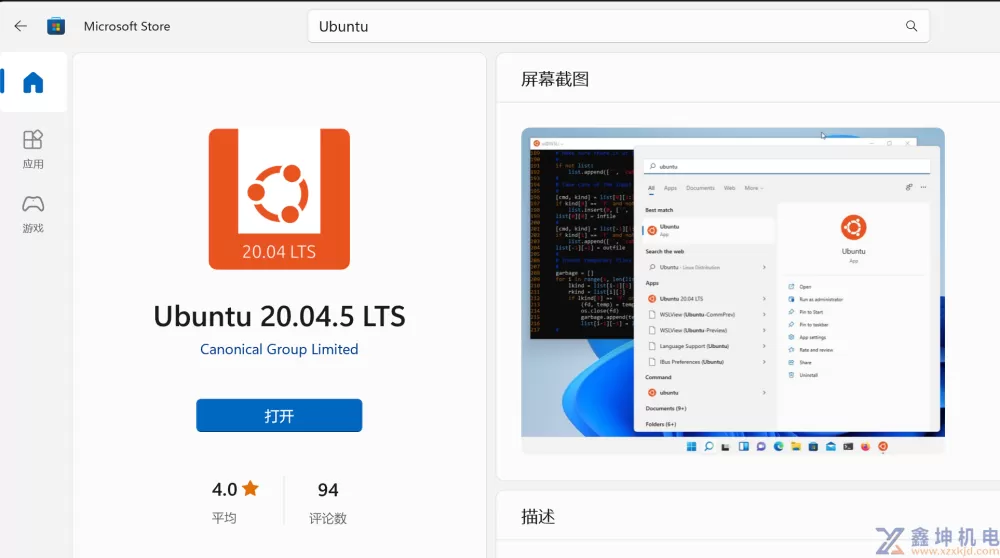1000x558 pixels.
Task: Click the Ubuntu 20.04 LTS app logo
Action: tap(279, 199)
